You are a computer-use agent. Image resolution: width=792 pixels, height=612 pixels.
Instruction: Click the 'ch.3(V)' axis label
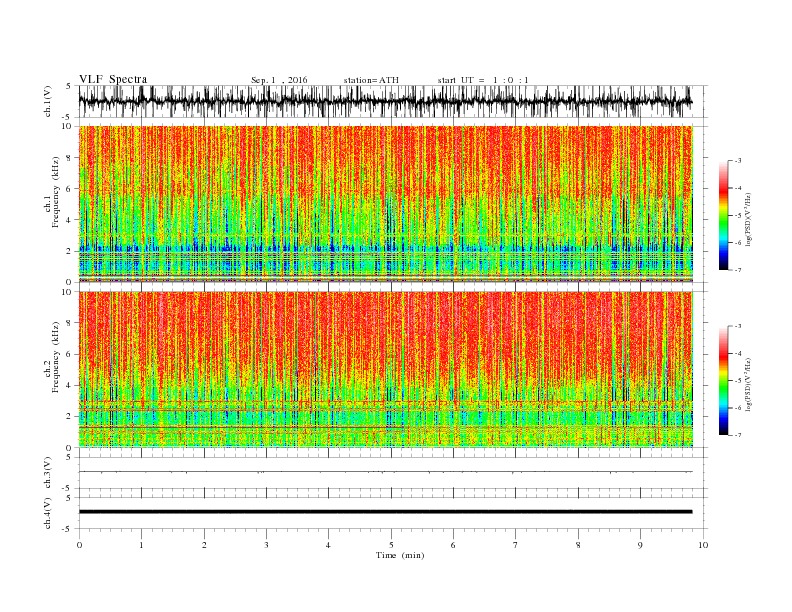point(48,472)
